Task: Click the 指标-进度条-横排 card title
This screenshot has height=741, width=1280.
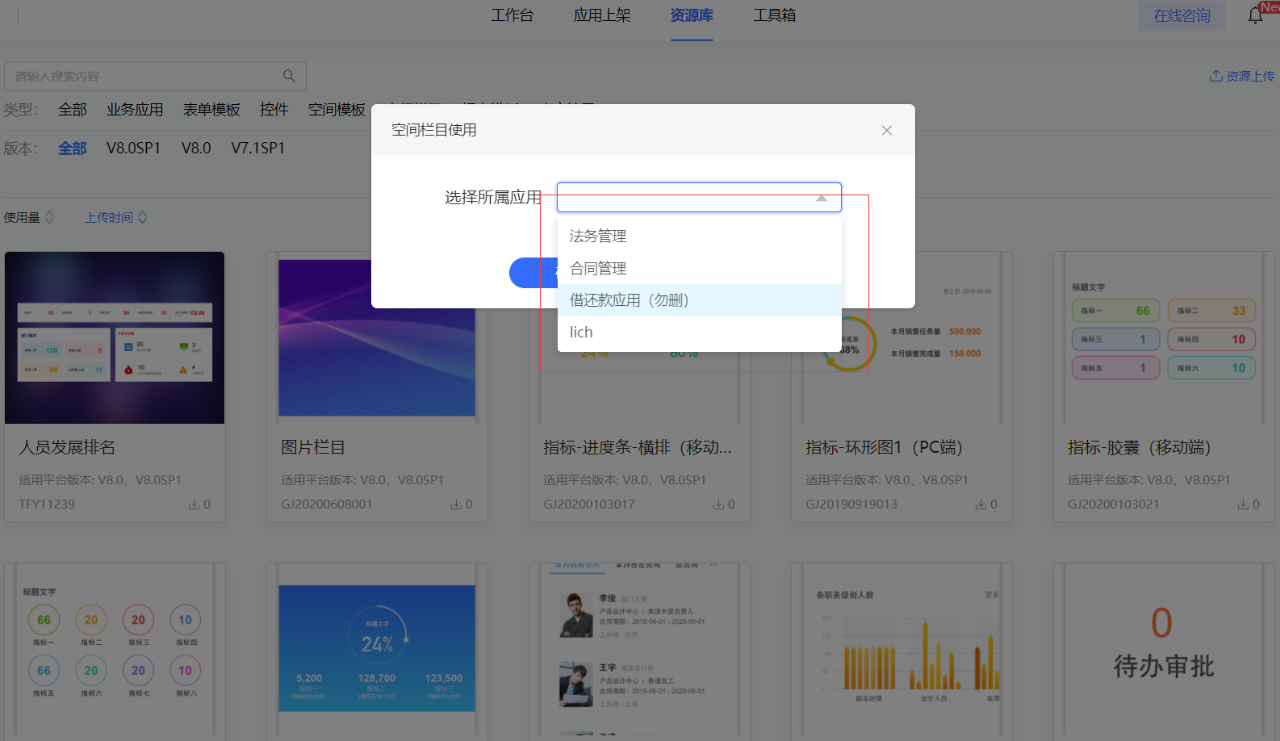Action: click(x=638, y=447)
